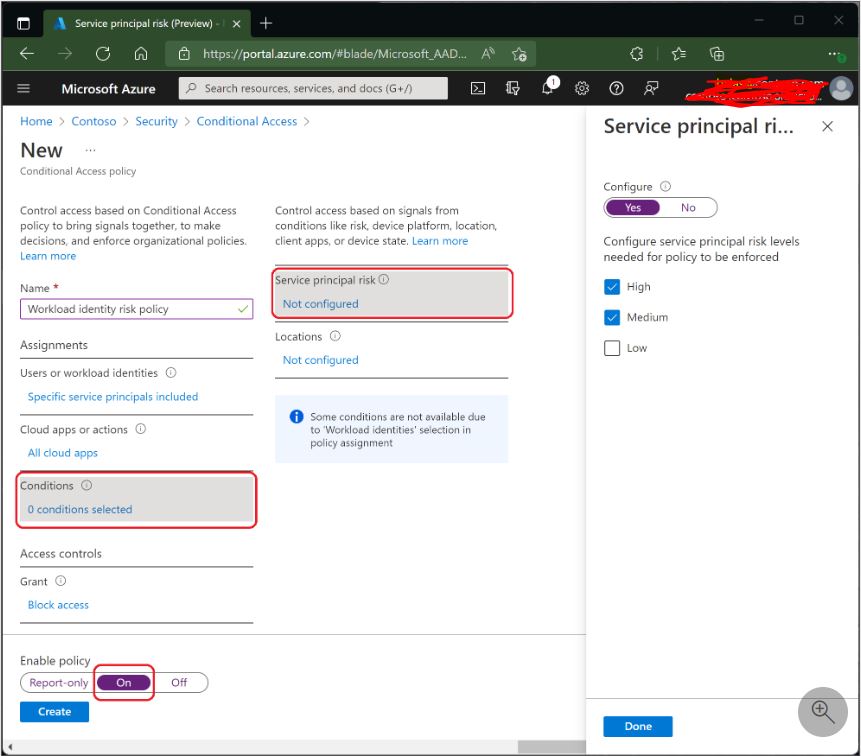Image resolution: width=861 pixels, height=756 pixels.
Task: Open the favorites list icon
Action: [x=679, y=53]
